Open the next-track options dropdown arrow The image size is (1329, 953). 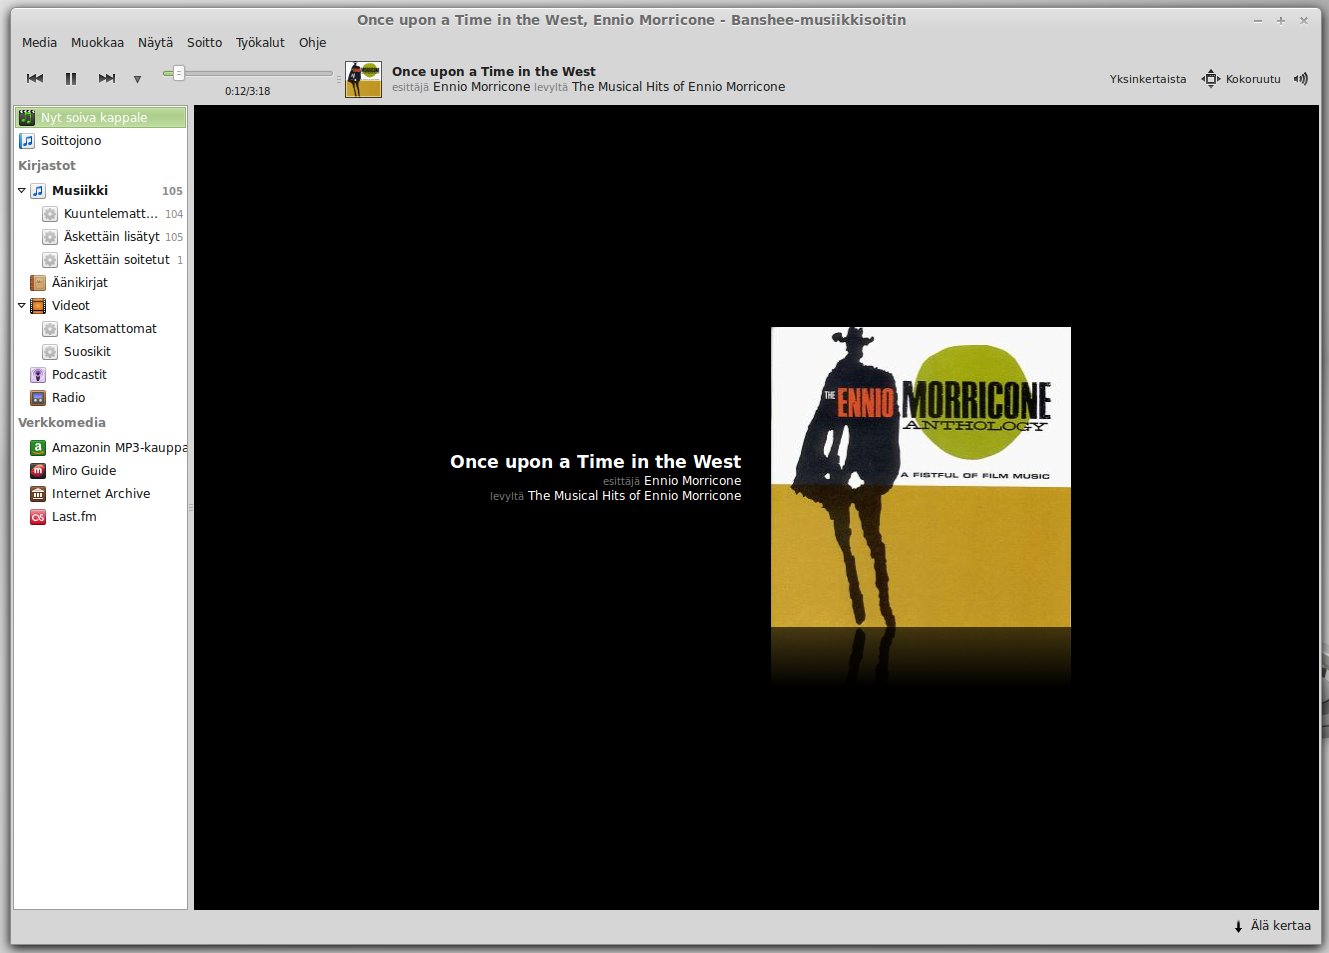click(137, 79)
